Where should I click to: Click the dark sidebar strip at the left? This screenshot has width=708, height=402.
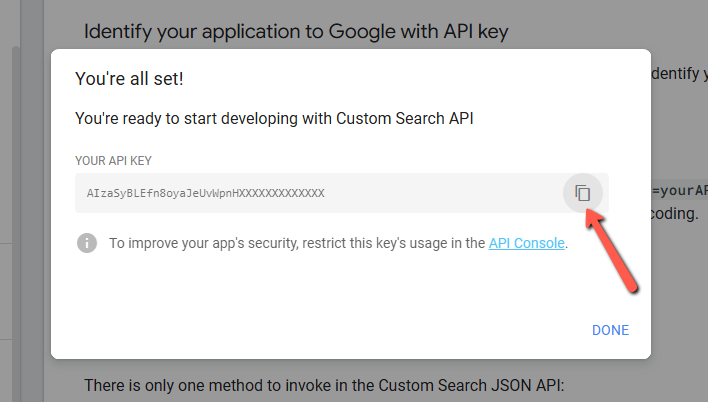click(x=32, y=201)
